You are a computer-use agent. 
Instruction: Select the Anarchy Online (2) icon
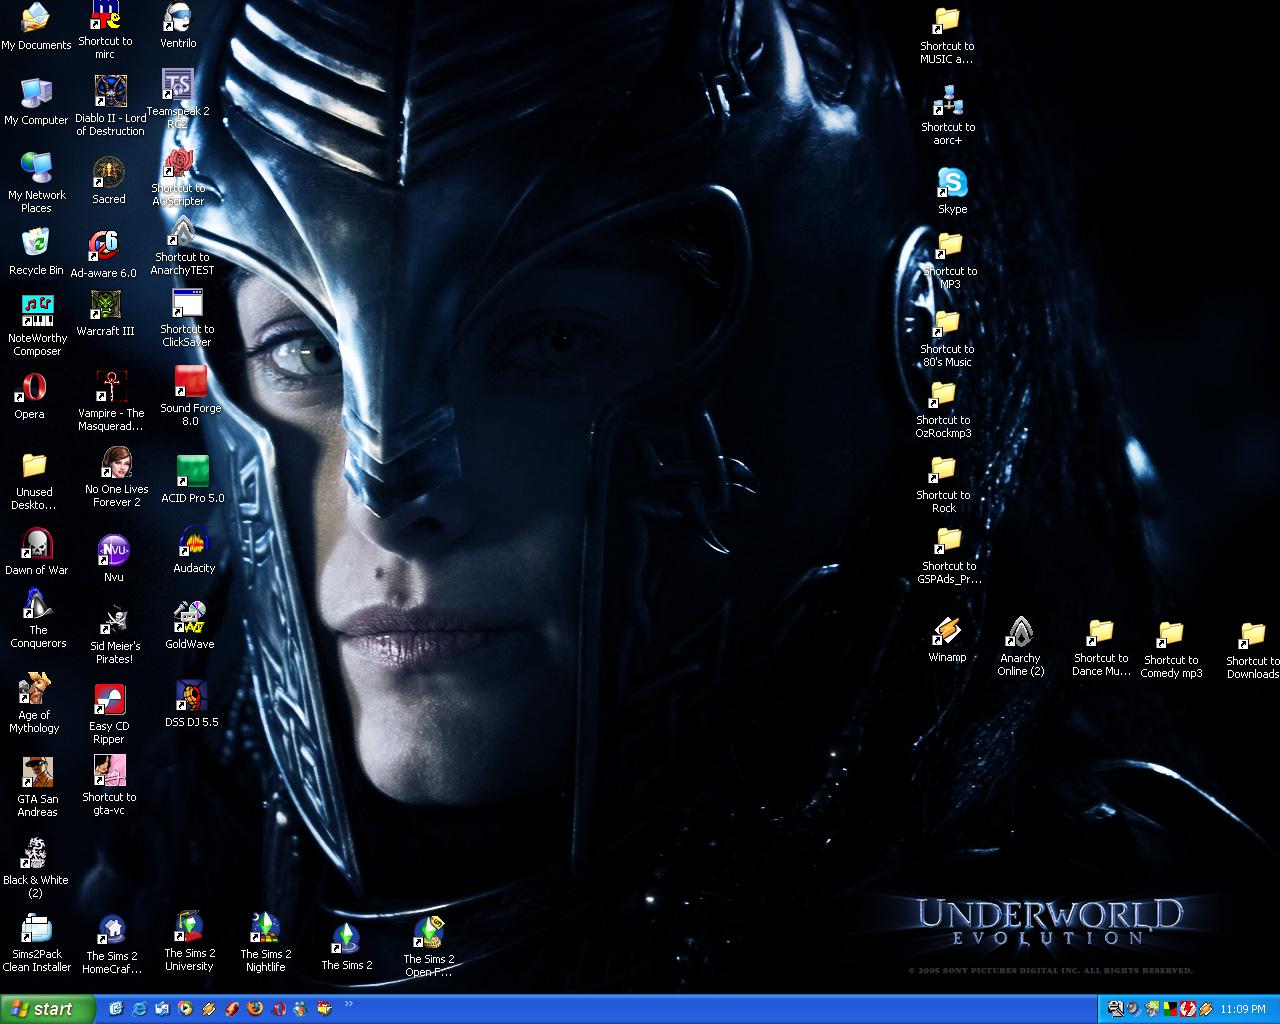click(1020, 634)
